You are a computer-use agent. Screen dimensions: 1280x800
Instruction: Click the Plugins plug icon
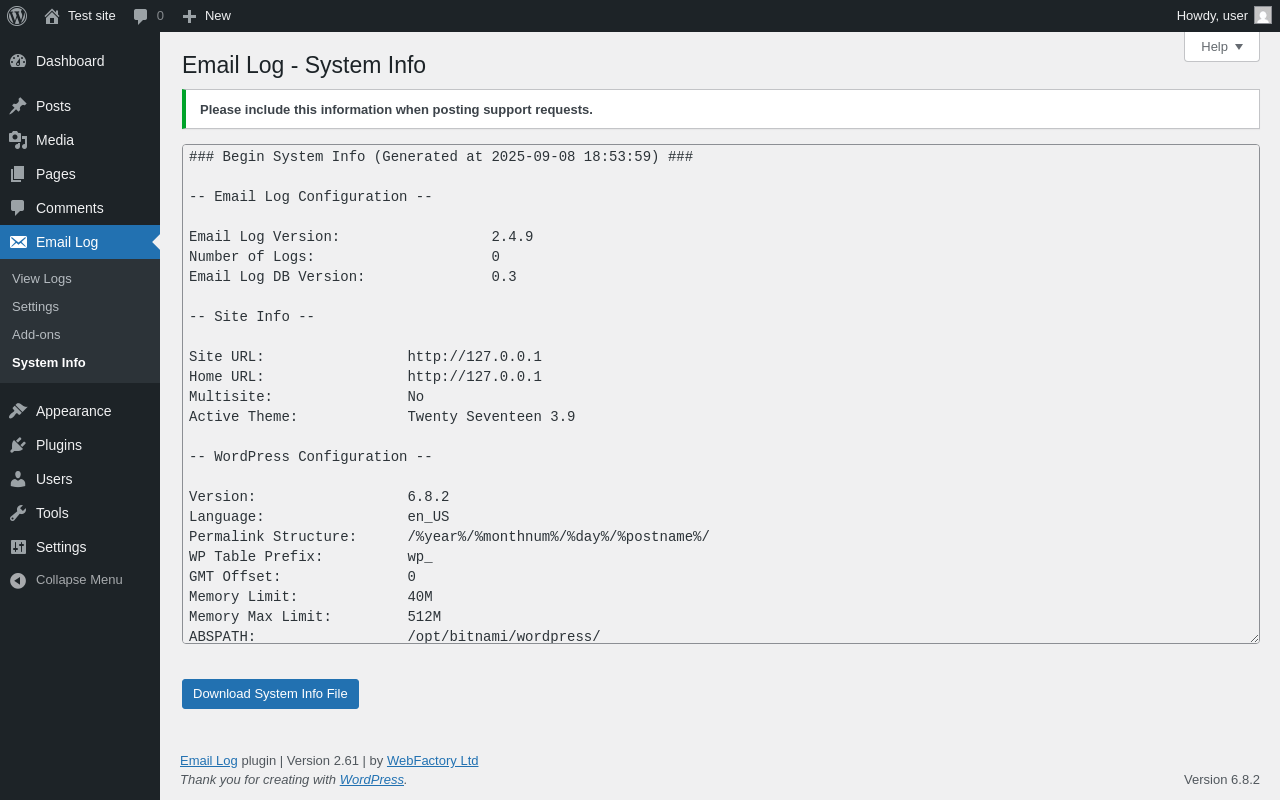18,445
